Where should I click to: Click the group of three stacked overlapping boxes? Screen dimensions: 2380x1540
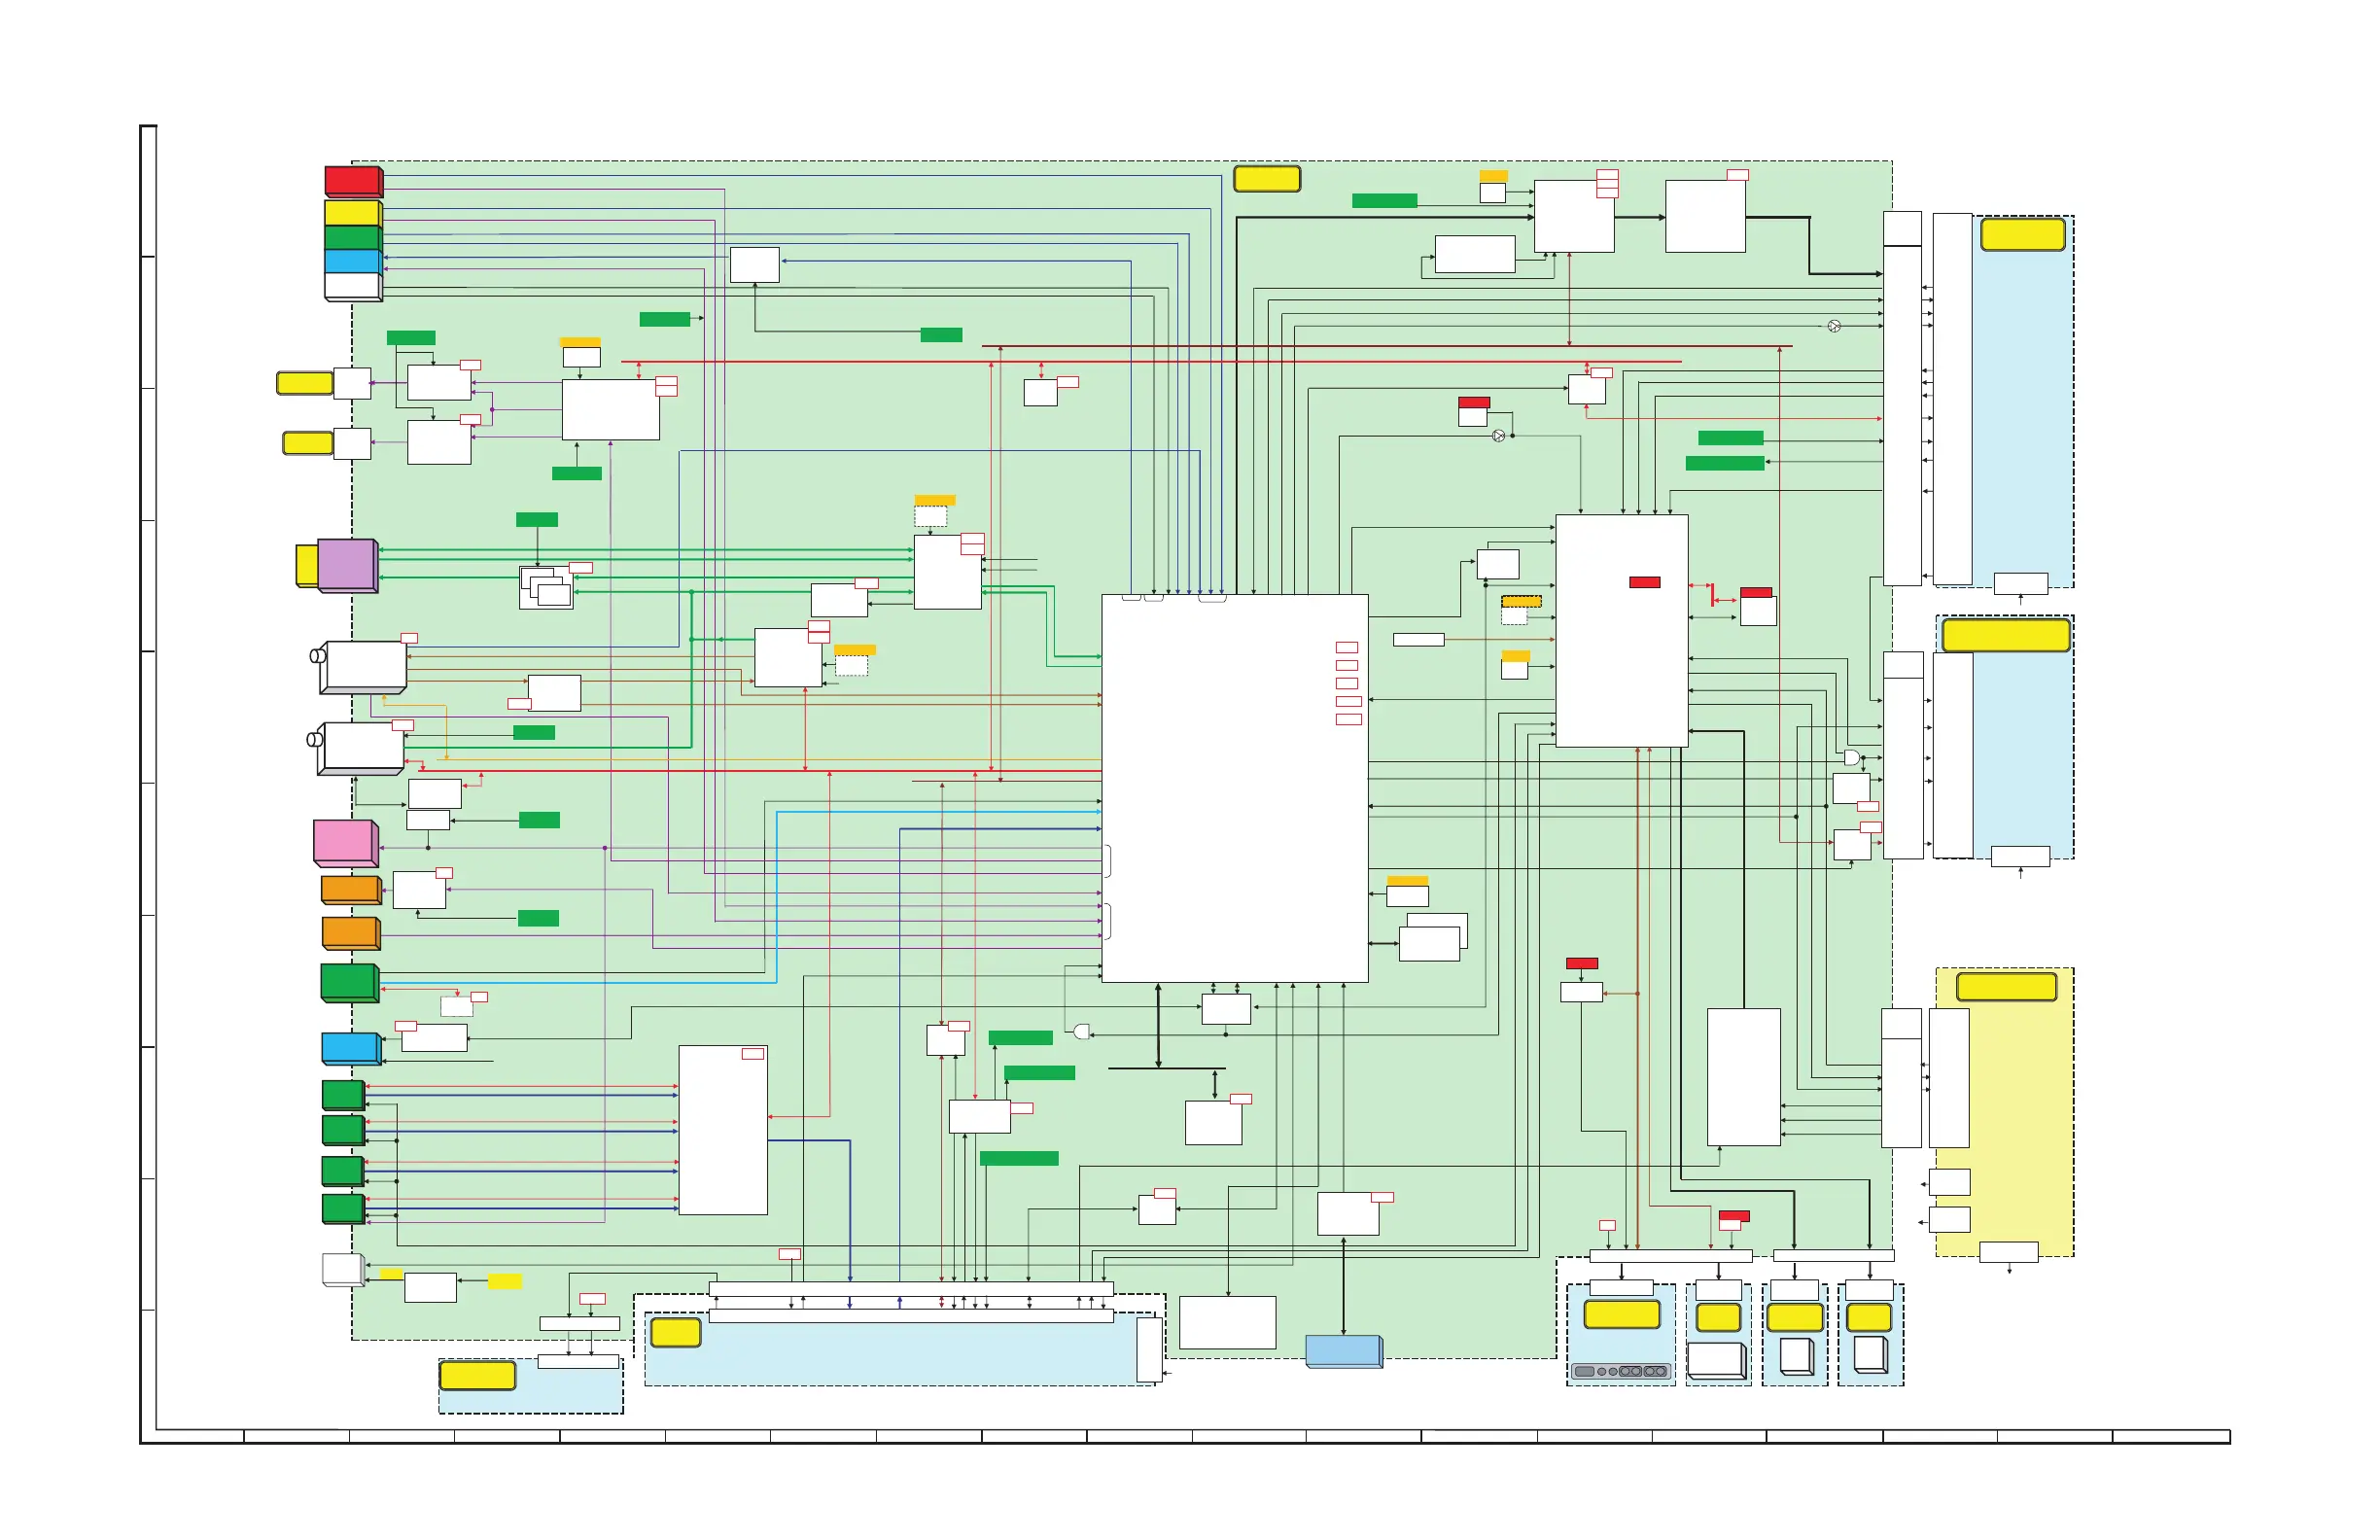click(x=546, y=588)
